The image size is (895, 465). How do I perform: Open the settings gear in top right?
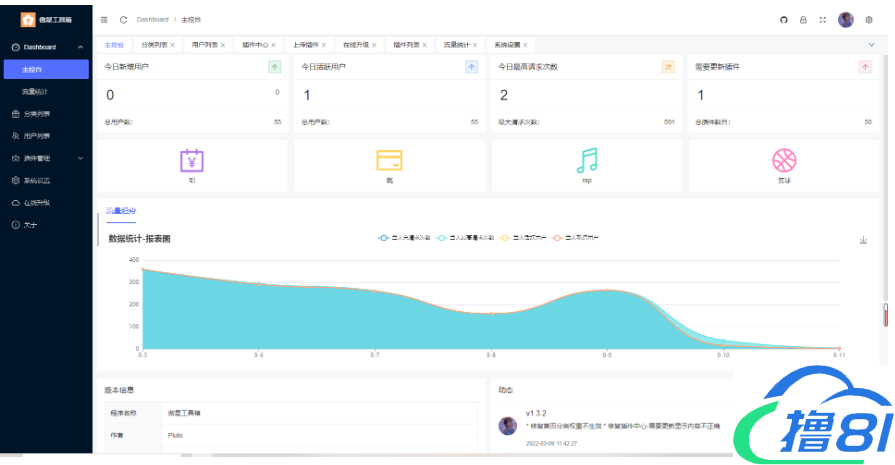[x=869, y=19]
